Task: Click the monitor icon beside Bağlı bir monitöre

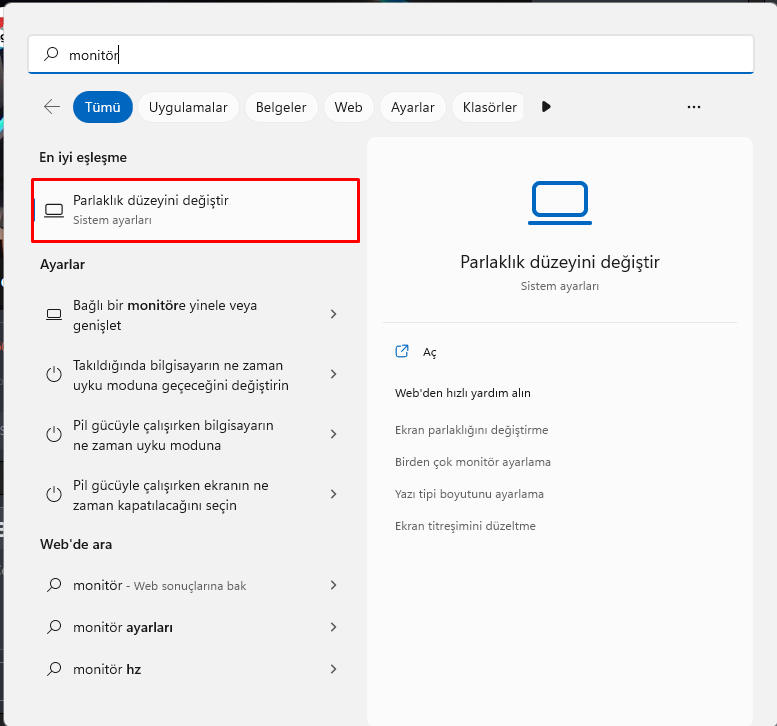Action: click(54, 314)
